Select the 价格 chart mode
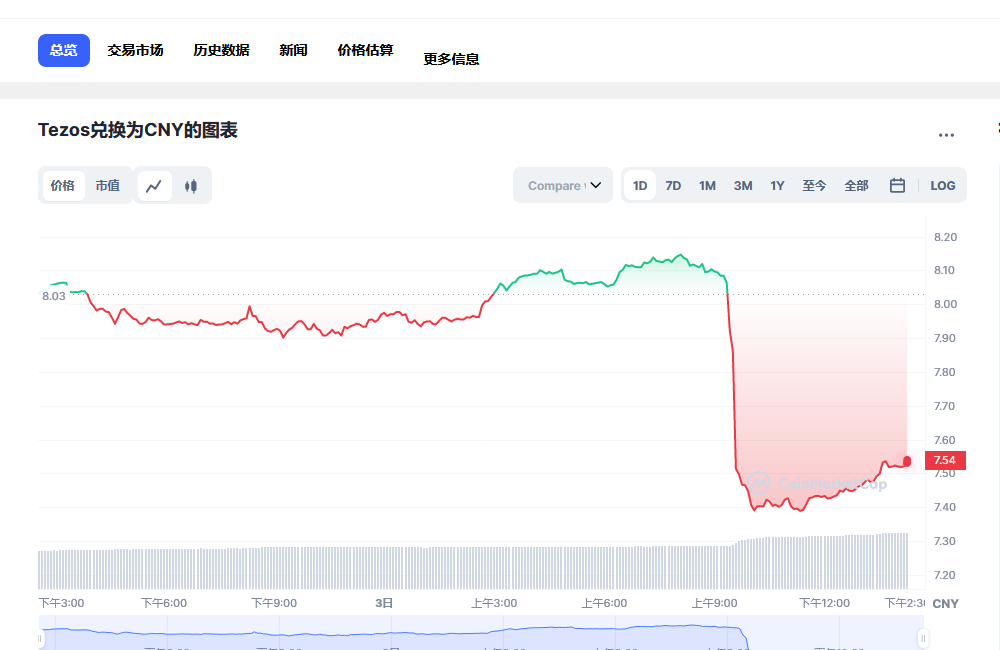Viewport: 1000px width, 650px height. [63, 186]
